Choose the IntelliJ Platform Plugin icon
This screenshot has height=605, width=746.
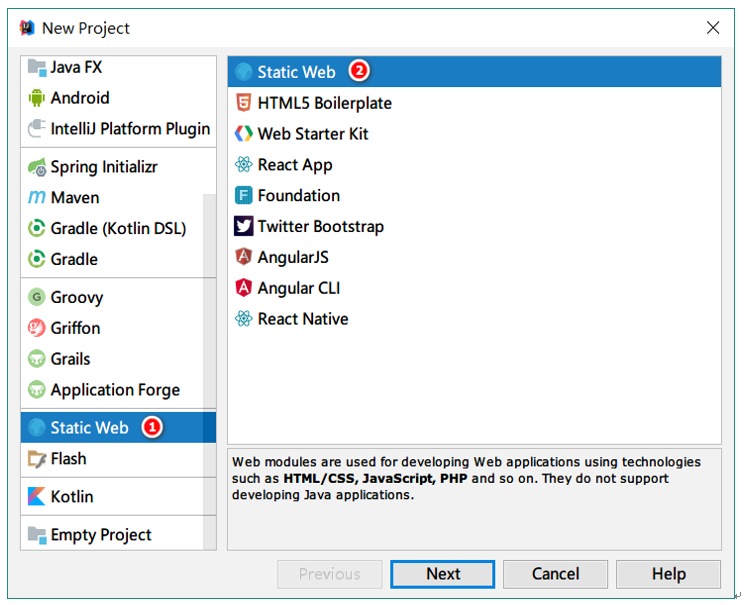(37, 128)
